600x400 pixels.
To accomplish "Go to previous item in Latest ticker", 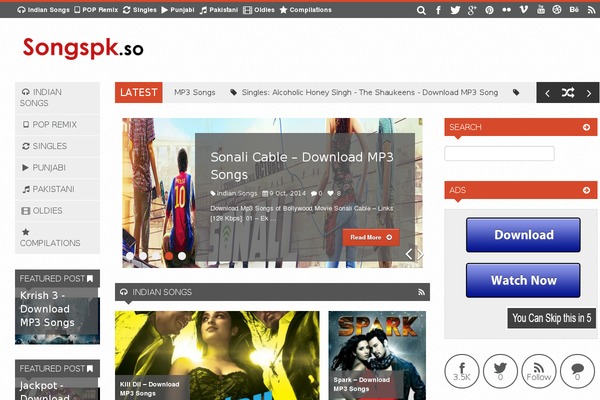I will click(x=547, y=93).
